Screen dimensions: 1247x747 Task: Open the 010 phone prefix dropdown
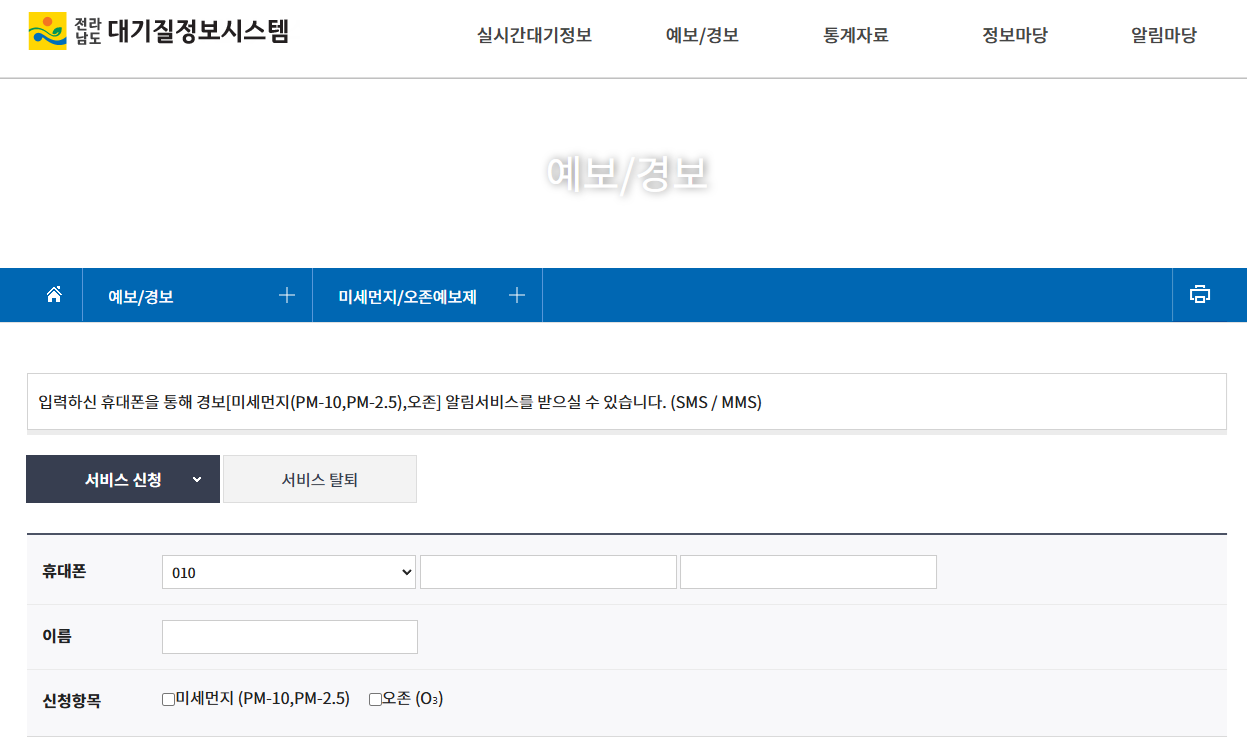click(288, 571)
